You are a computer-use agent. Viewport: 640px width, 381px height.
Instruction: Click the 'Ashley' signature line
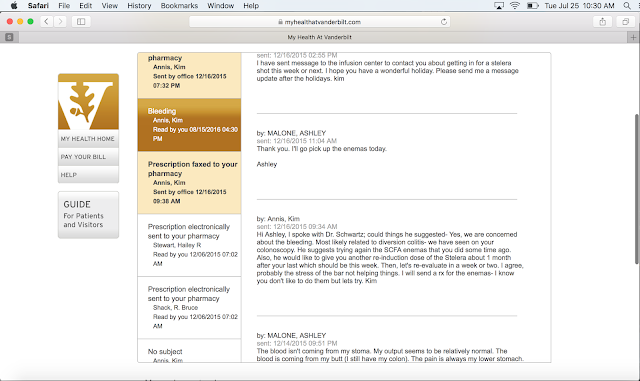tap(267, 164)
